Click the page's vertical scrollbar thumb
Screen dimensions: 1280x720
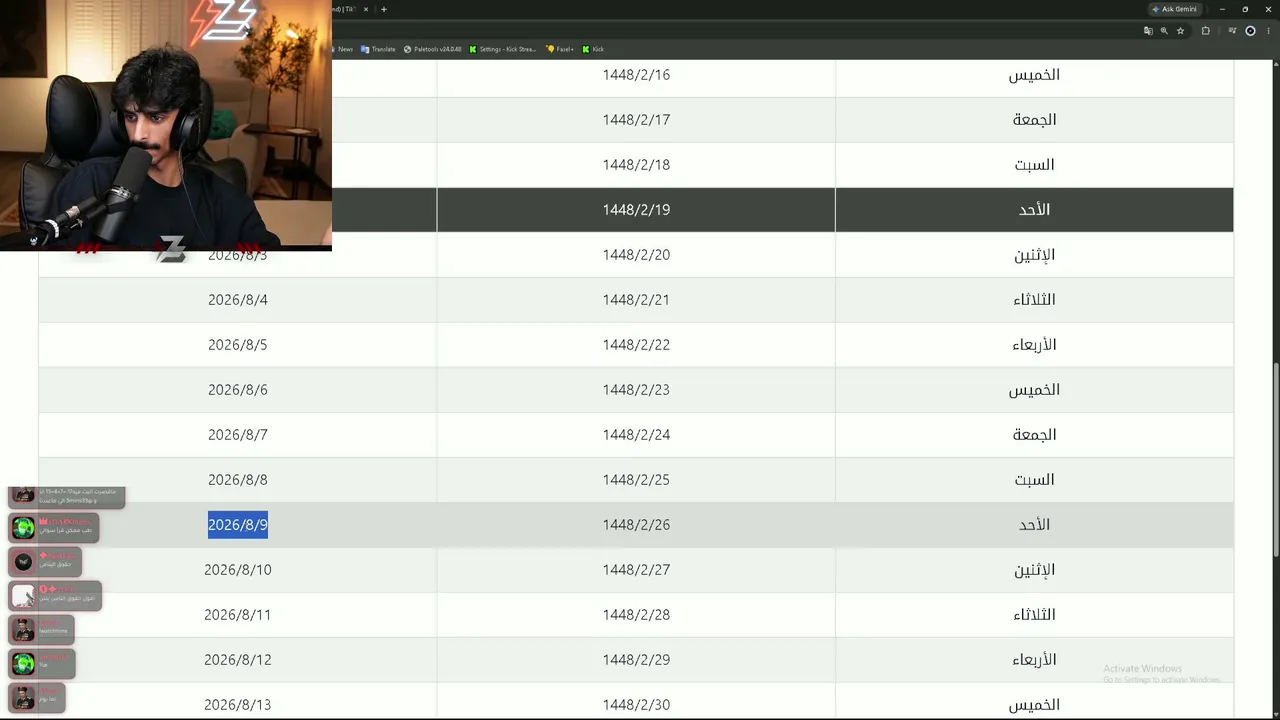point(1275,460)
